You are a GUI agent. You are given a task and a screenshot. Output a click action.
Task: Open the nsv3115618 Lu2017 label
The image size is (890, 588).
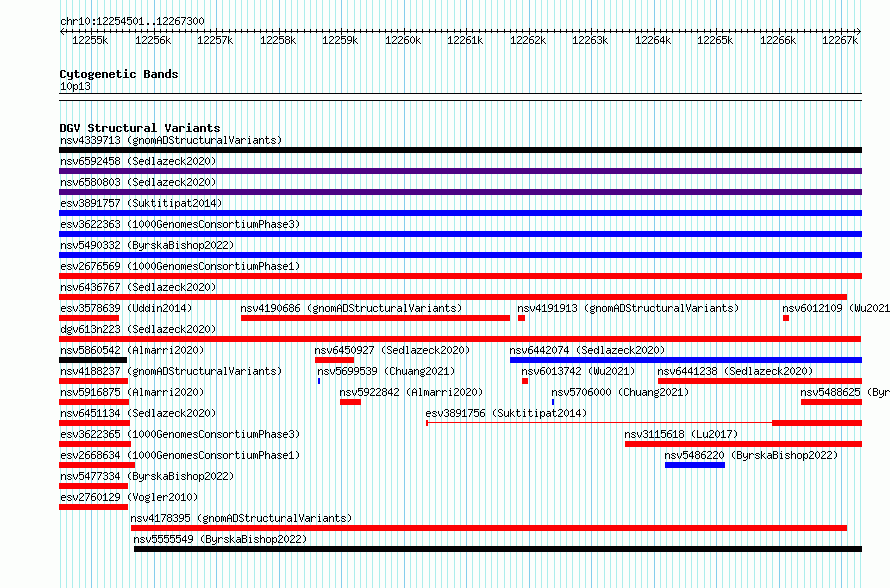click(x=681, y=434)
